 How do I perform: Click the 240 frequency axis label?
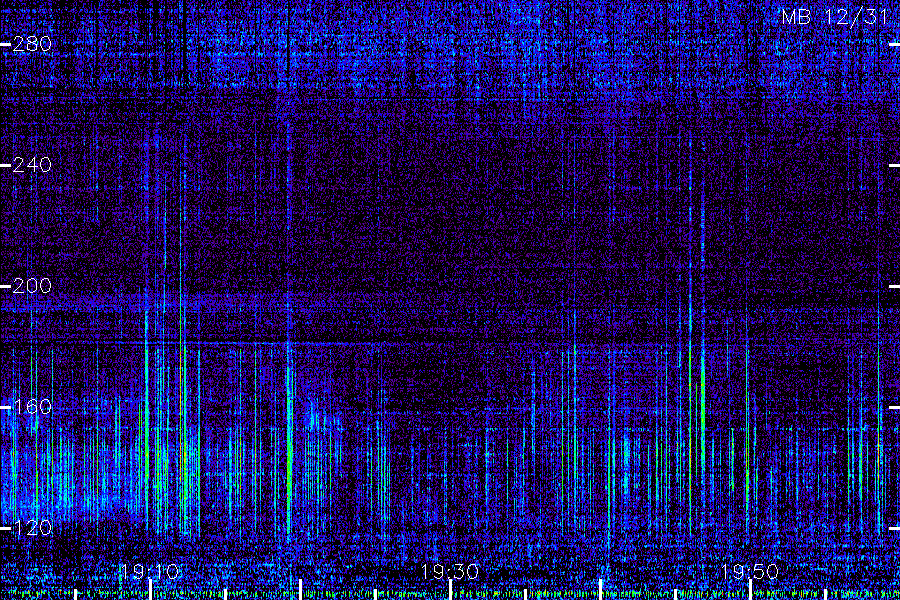click(x=32, y=165)
